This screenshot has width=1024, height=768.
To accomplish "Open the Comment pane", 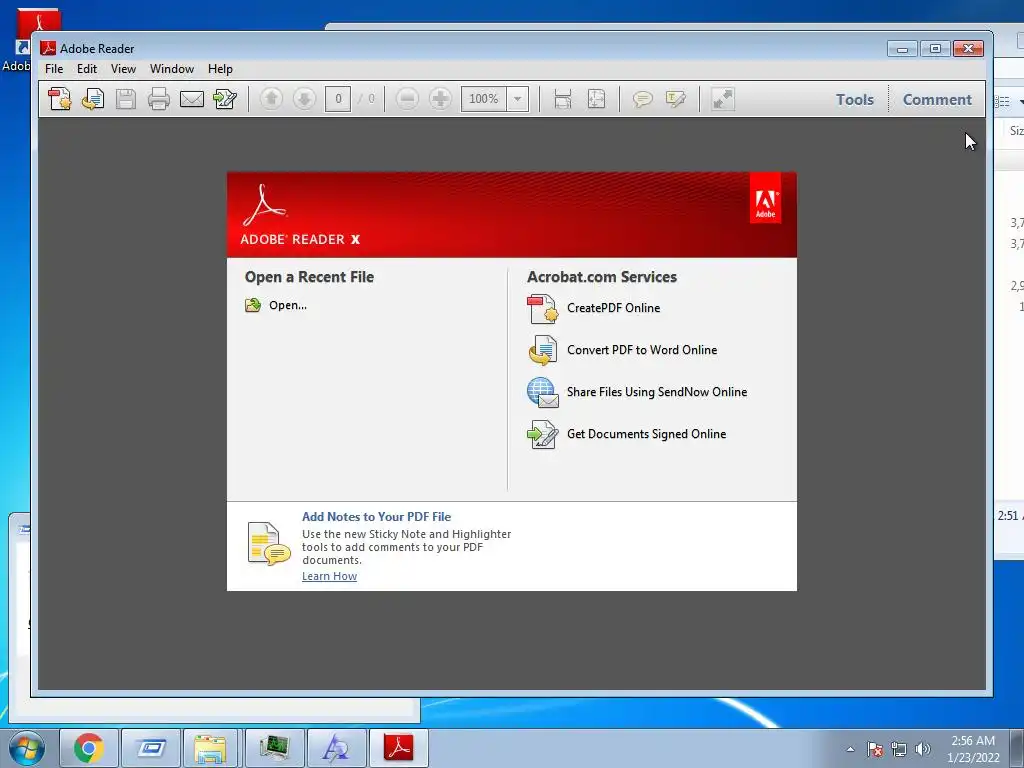I will pos(937,99).
